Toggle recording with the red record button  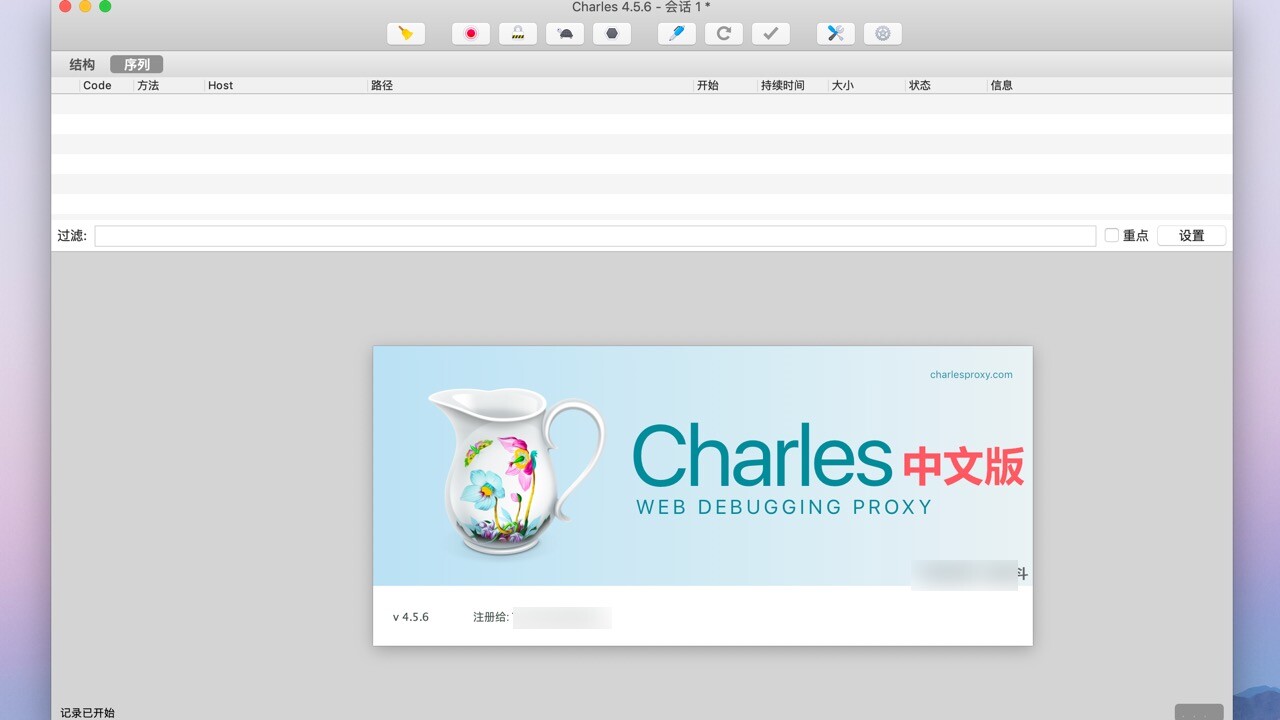point(470,33)
